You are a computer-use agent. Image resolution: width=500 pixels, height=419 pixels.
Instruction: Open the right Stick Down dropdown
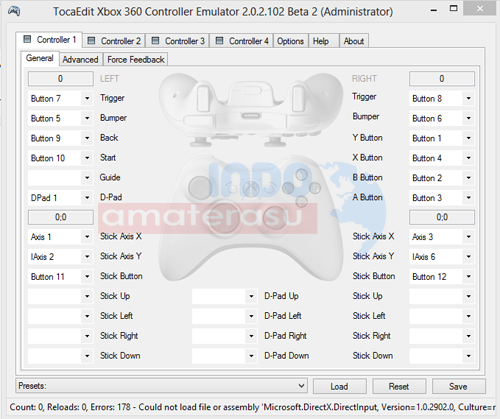442,356
